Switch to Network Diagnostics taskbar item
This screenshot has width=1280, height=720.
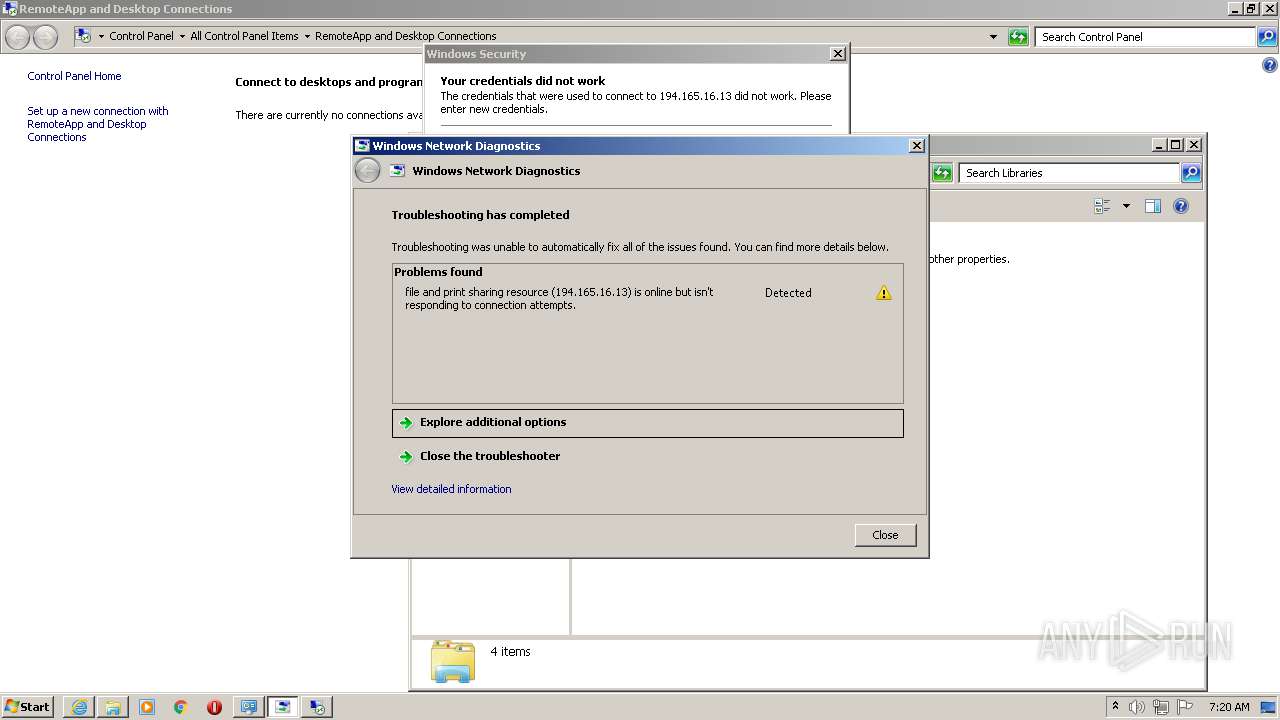pyautogui.click(x=283, y=707)
